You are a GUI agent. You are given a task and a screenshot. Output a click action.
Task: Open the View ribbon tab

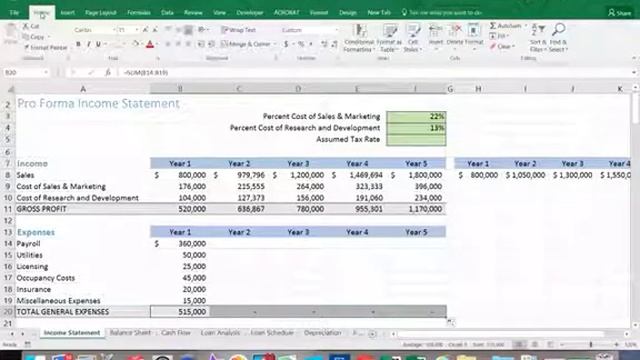tap(220, 13)
